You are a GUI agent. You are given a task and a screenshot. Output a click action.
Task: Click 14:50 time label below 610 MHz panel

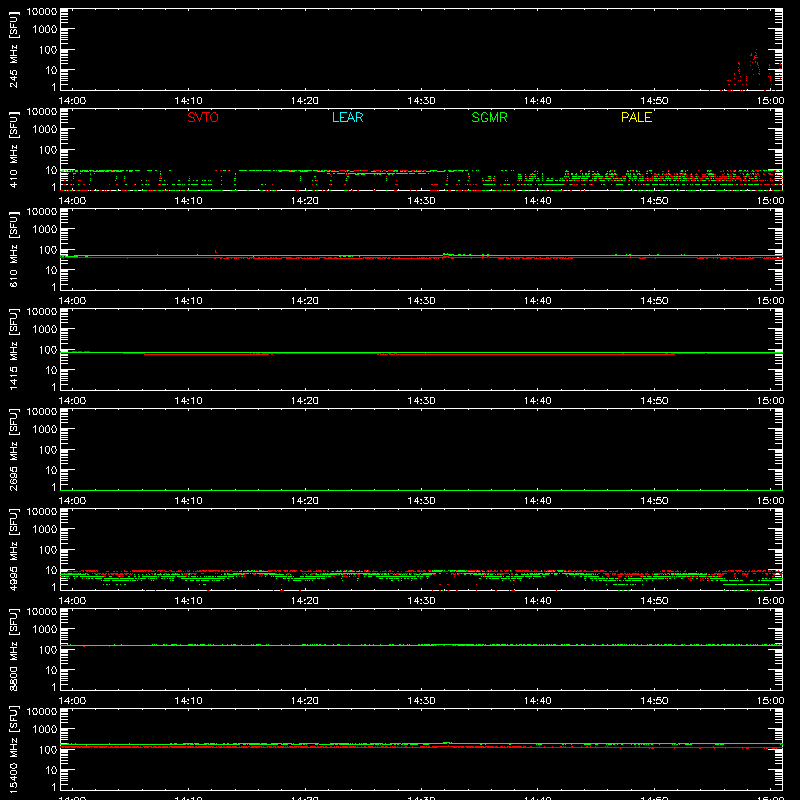click(x=654, y=301)
